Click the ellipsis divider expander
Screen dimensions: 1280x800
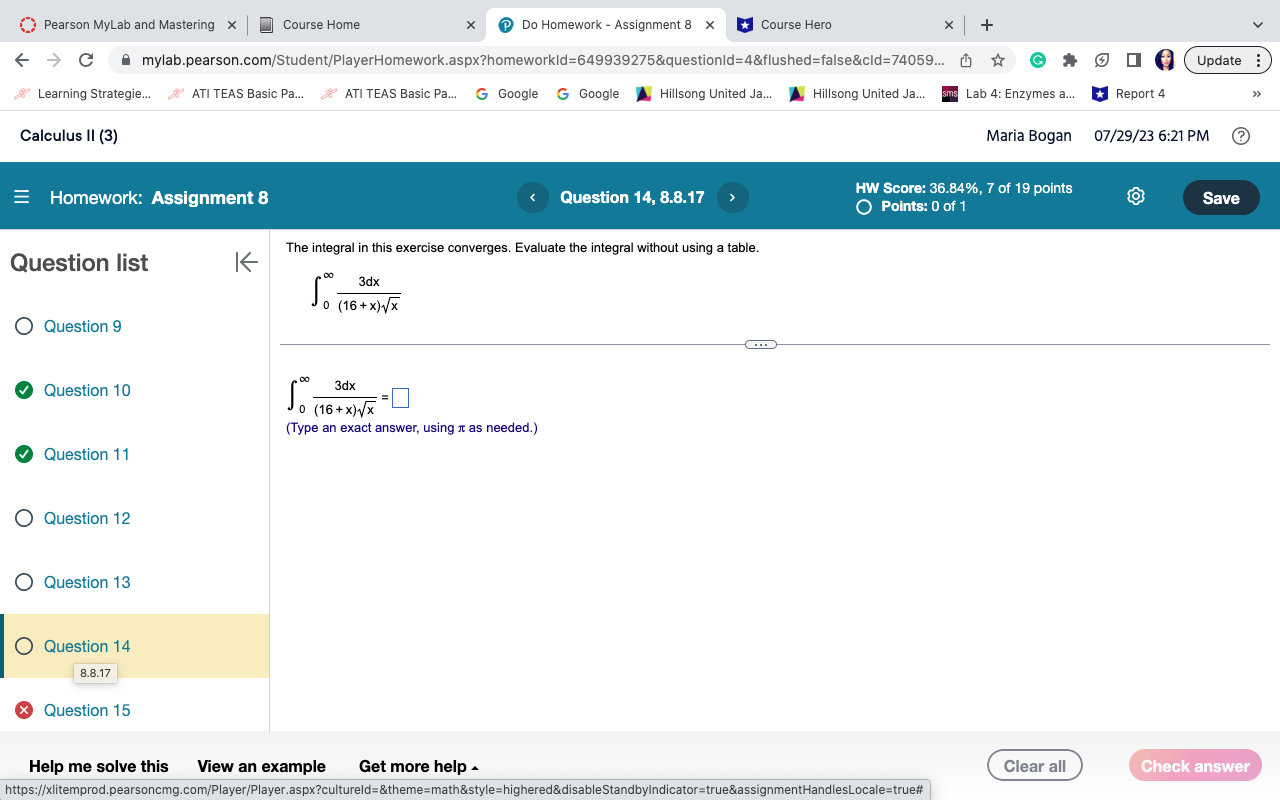pos(760,344)
